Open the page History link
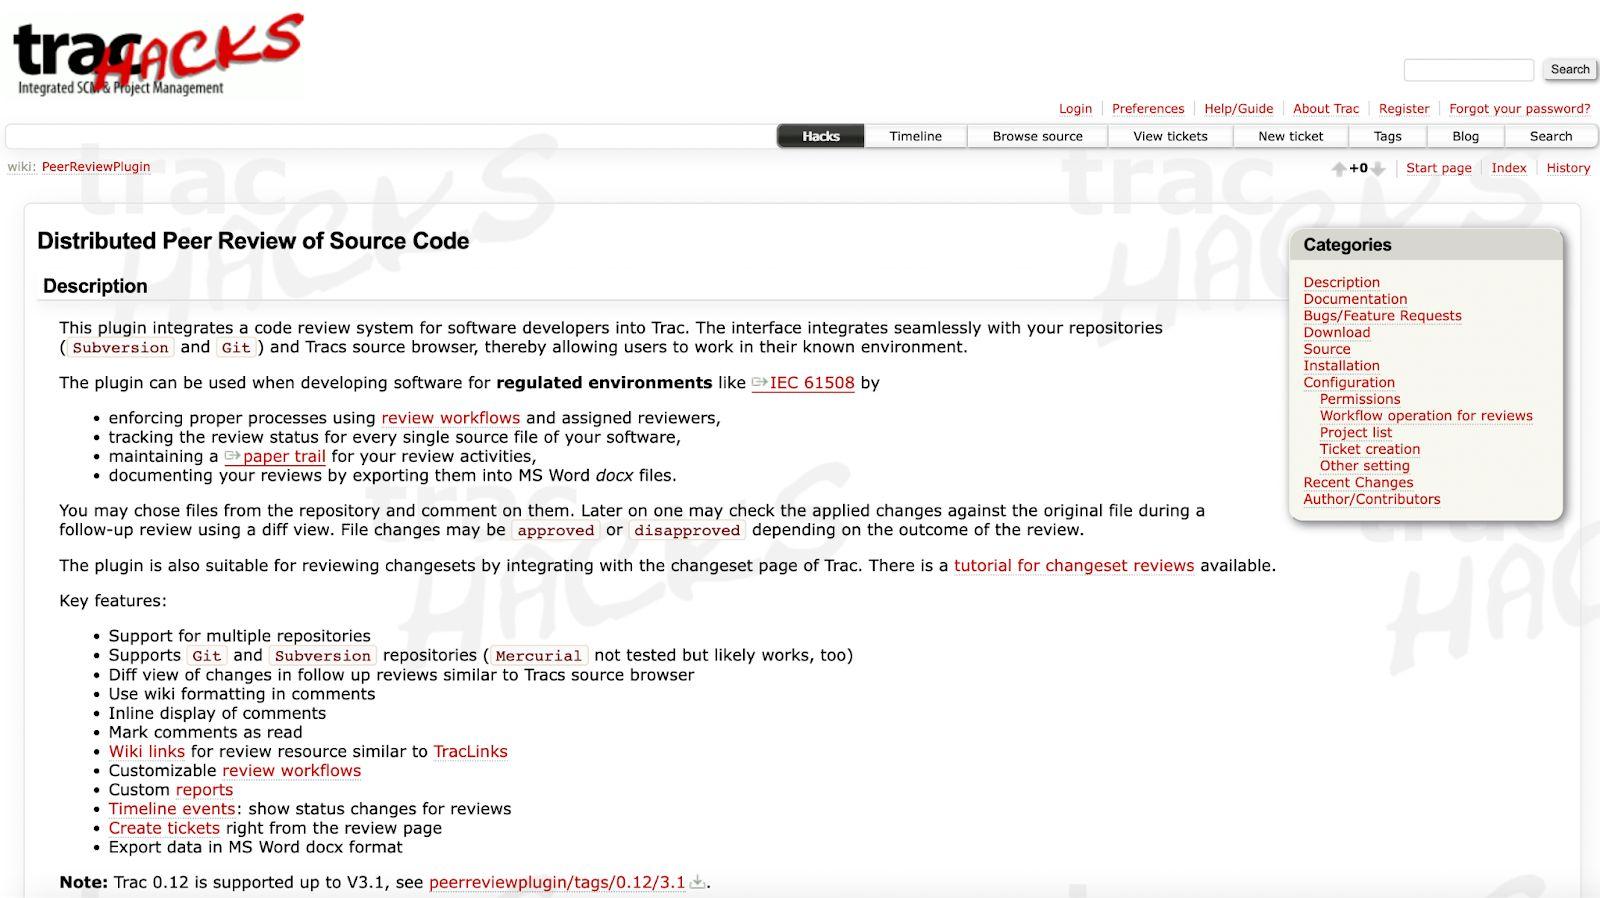This screenshot has width=1600, height=898. tap(1567, 168)
